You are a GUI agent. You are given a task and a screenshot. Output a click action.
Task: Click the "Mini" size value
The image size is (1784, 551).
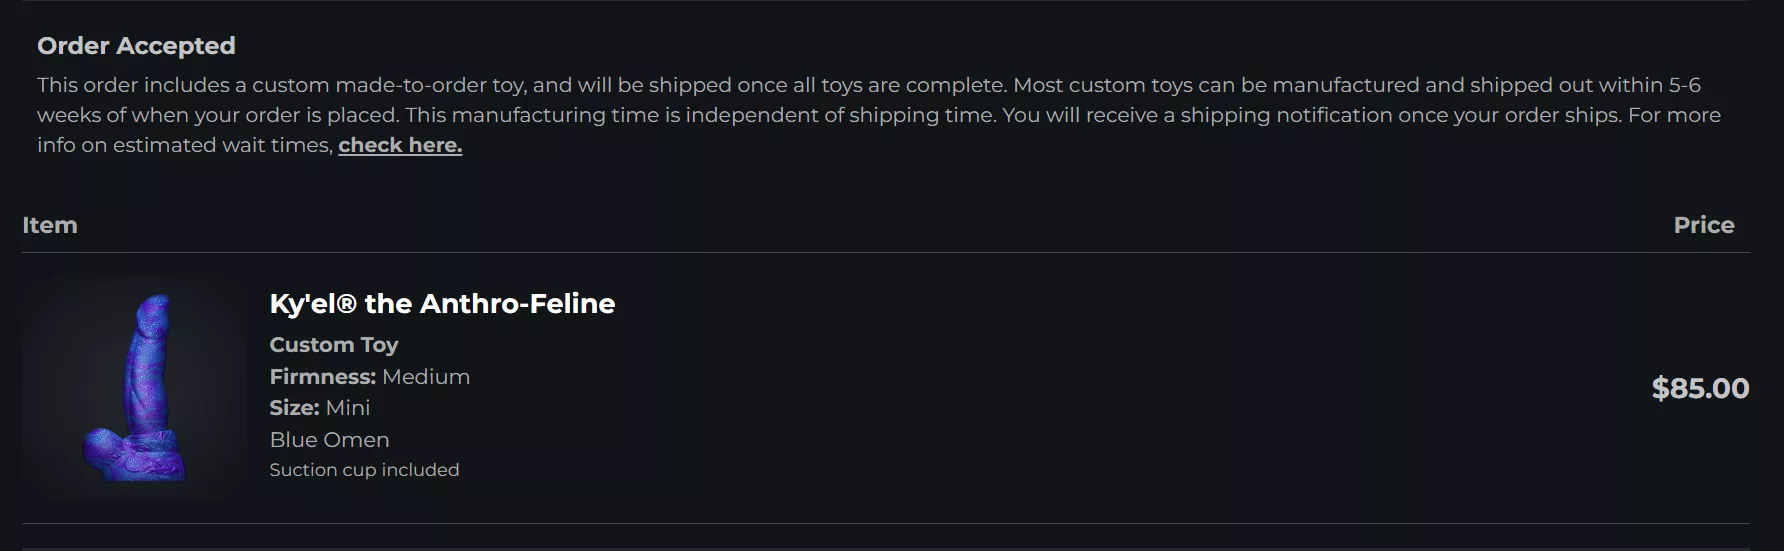coord(348,408)
